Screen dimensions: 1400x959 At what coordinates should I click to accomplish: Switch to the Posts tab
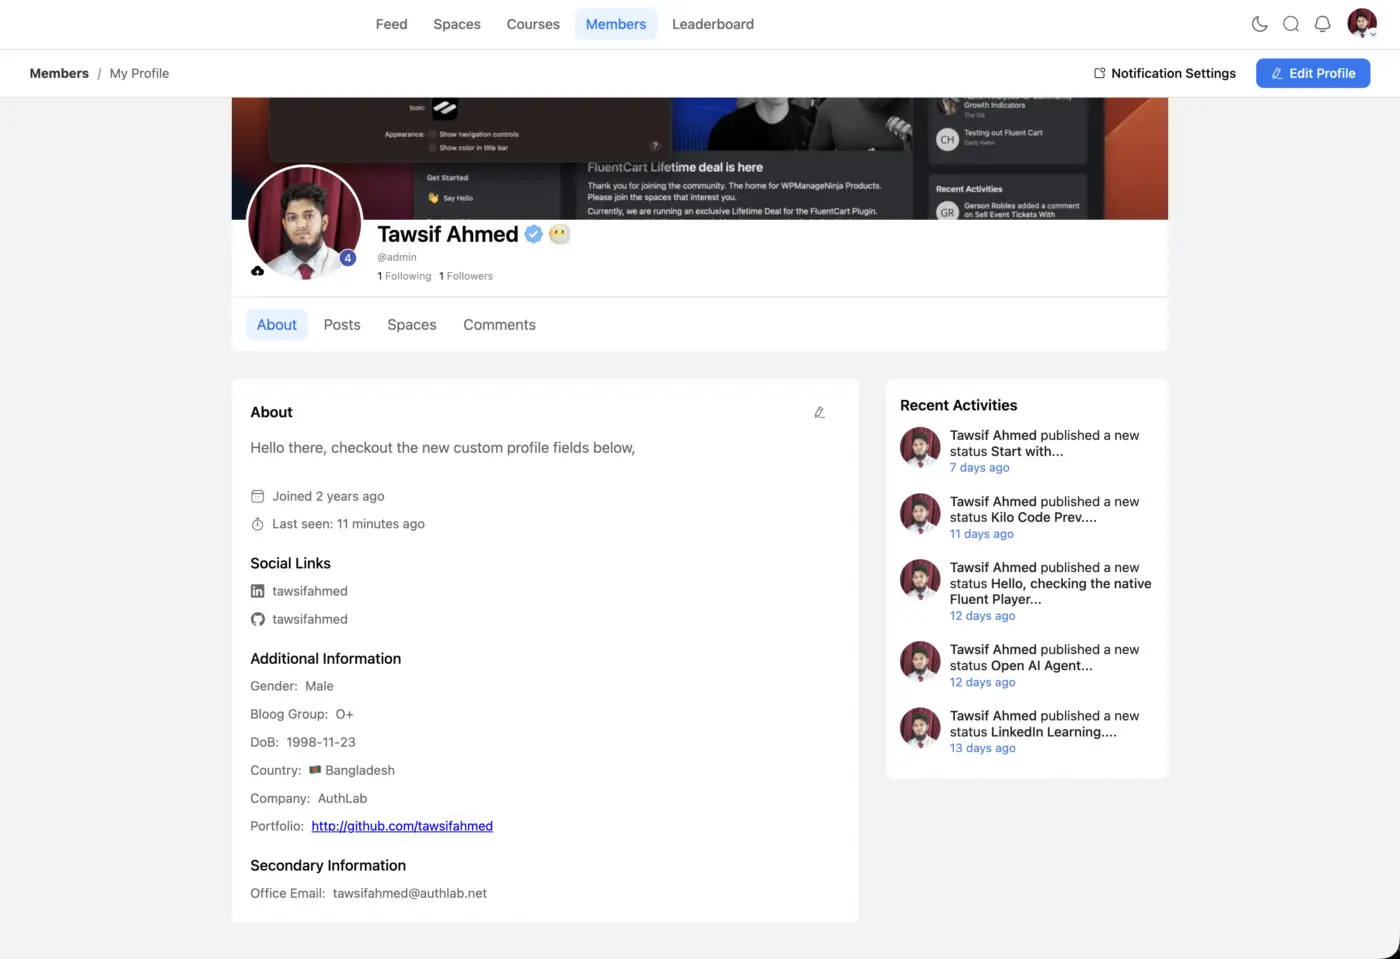pyautogui.click(x=342, y=325)
